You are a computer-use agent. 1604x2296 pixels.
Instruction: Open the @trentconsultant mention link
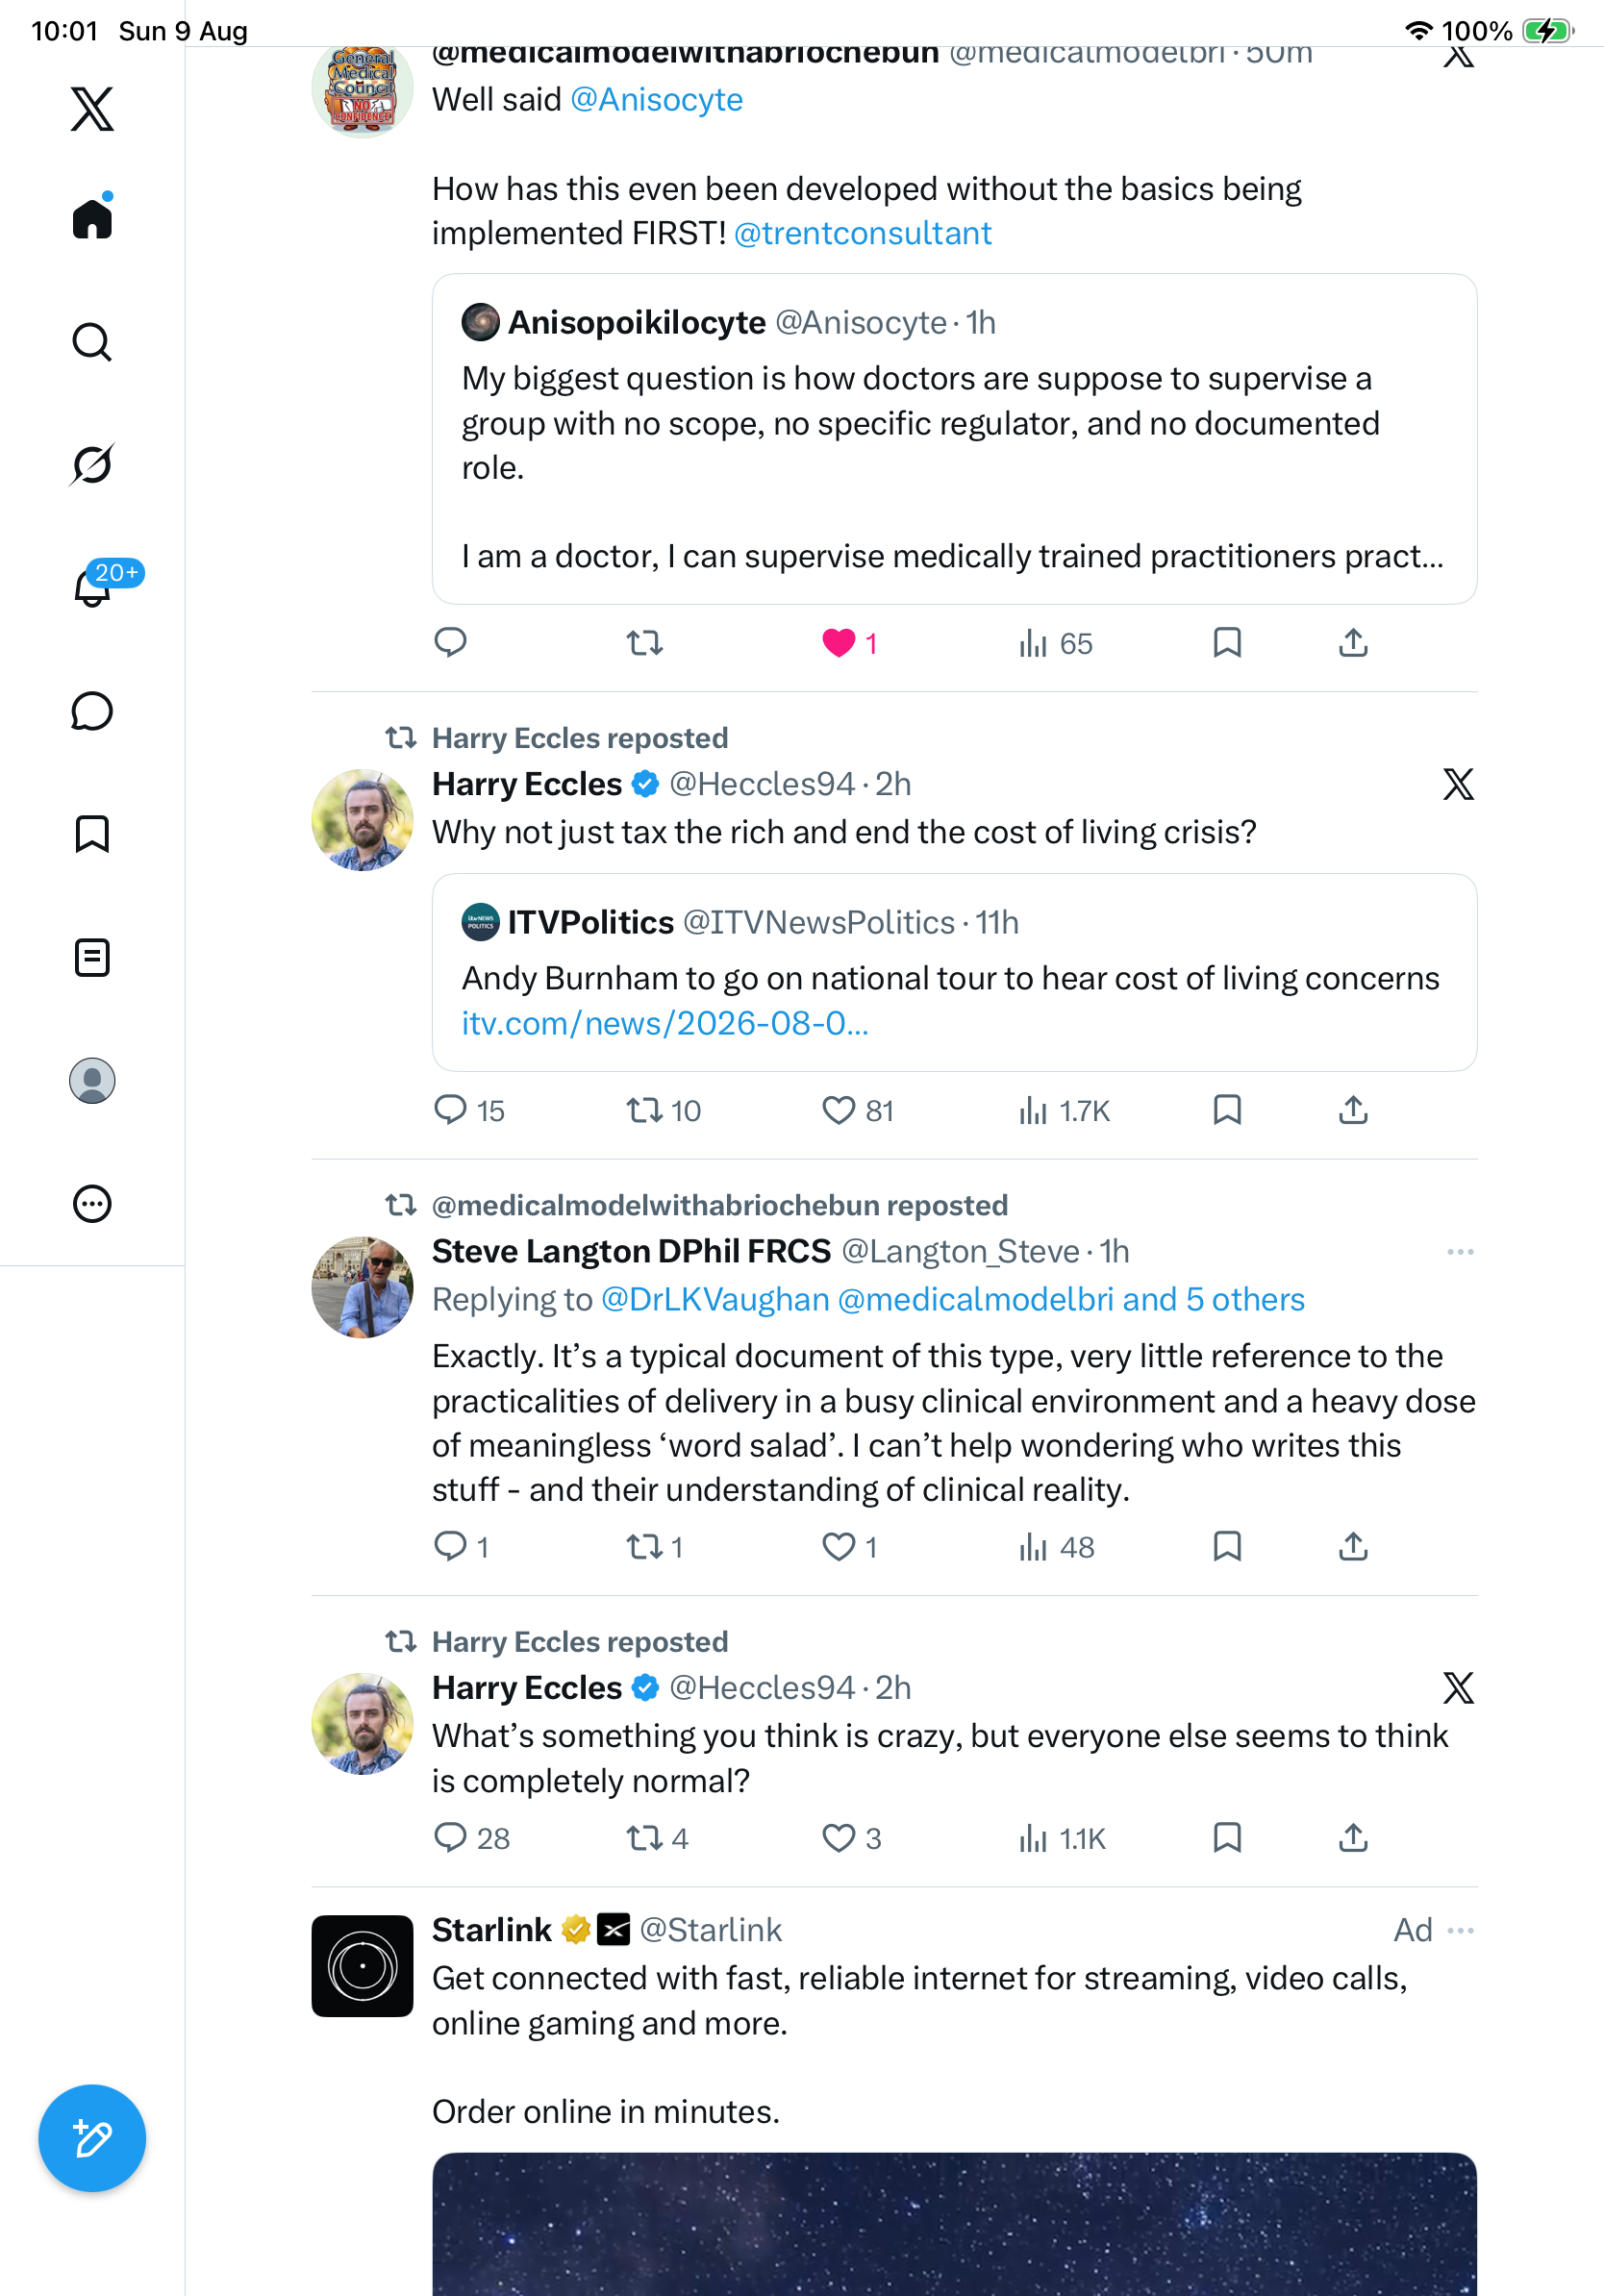pos(862,233)
